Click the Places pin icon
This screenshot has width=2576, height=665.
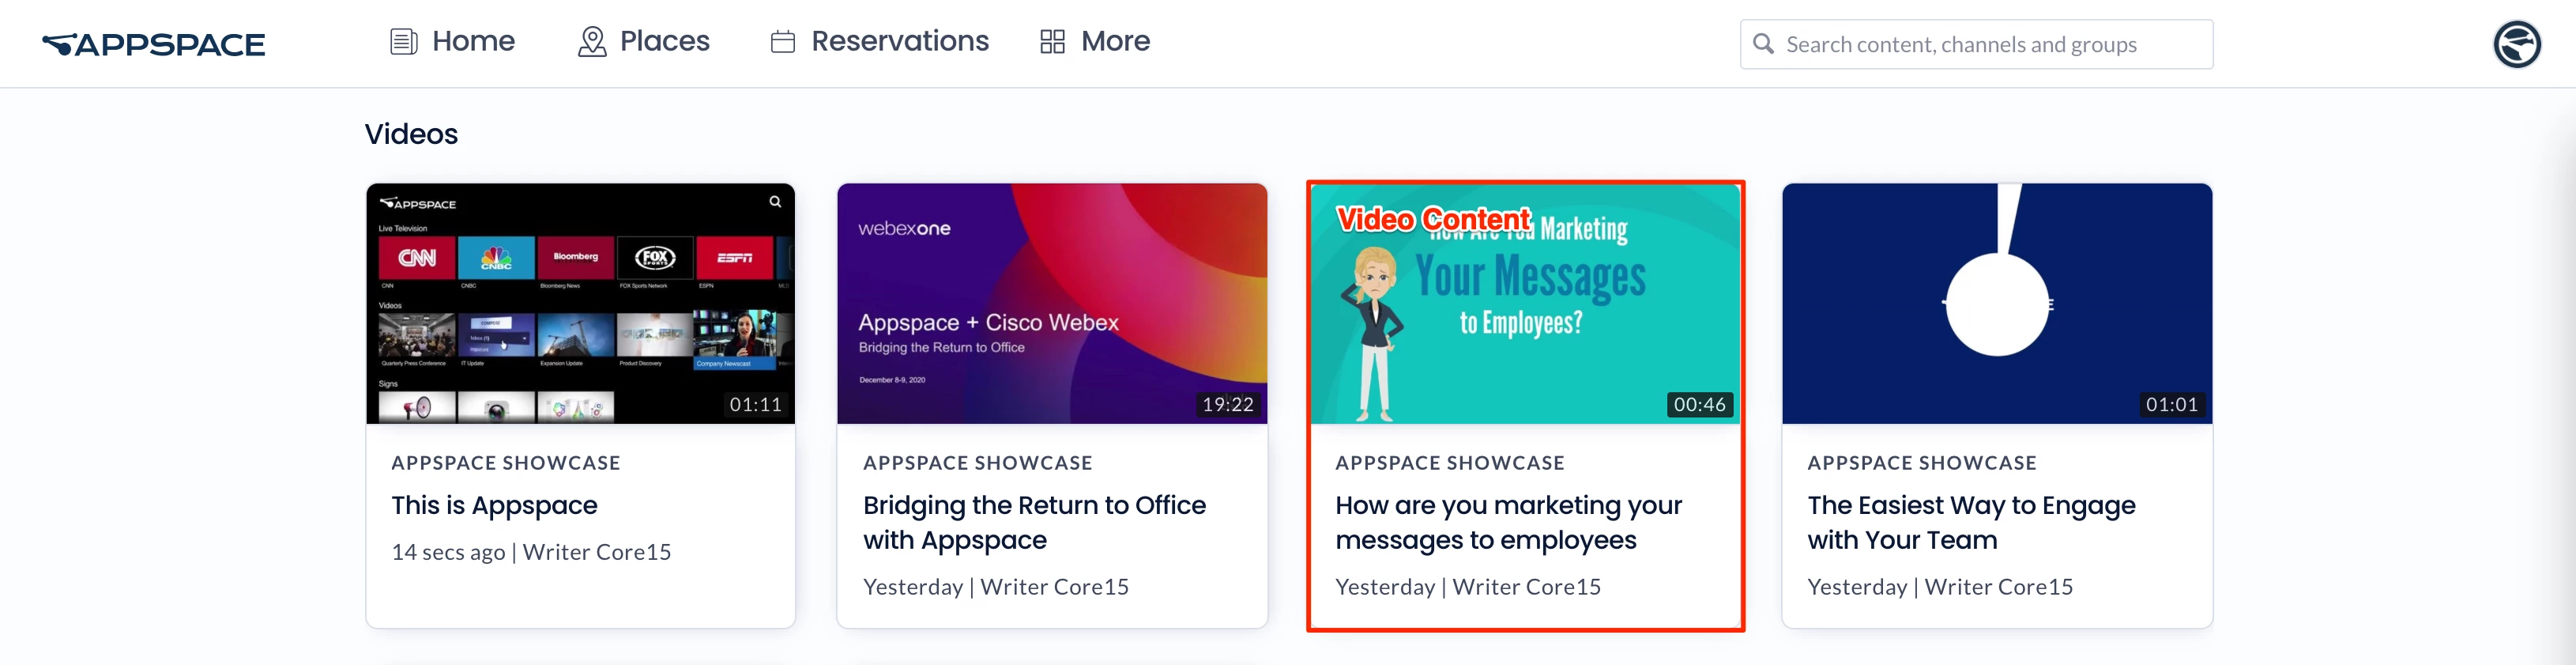[592, 42]
